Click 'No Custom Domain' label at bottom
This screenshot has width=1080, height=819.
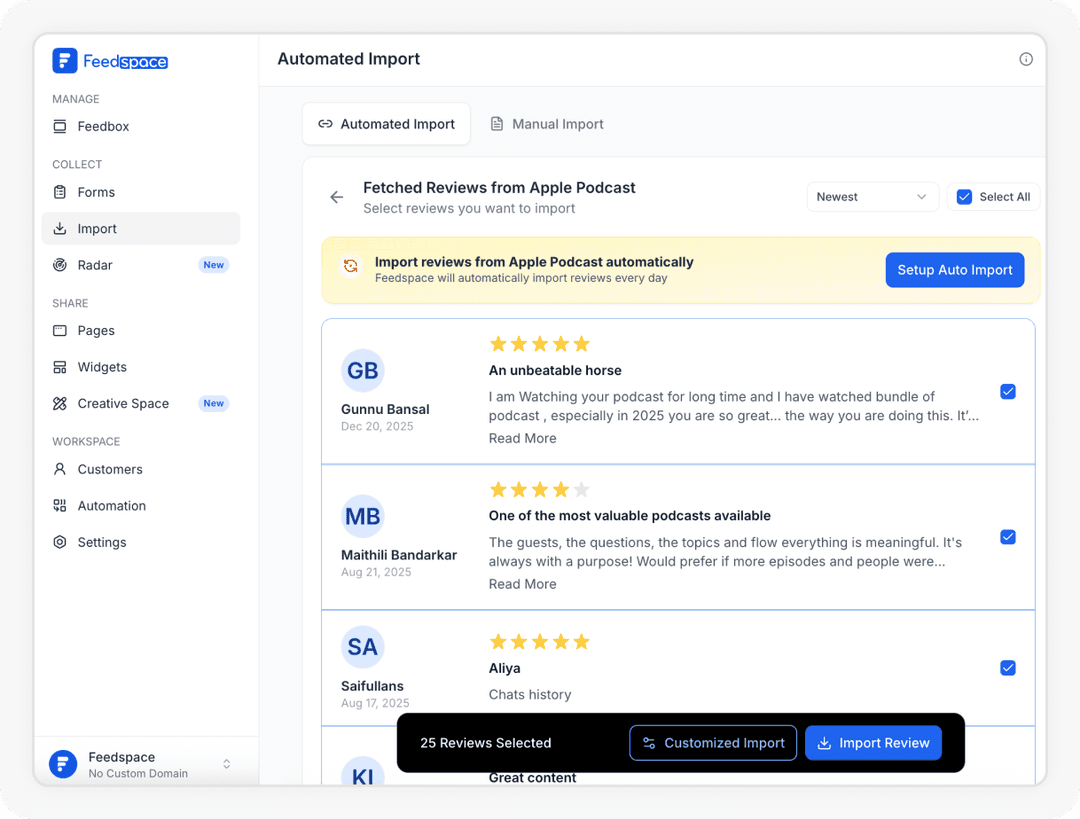(x=138, y=774)
